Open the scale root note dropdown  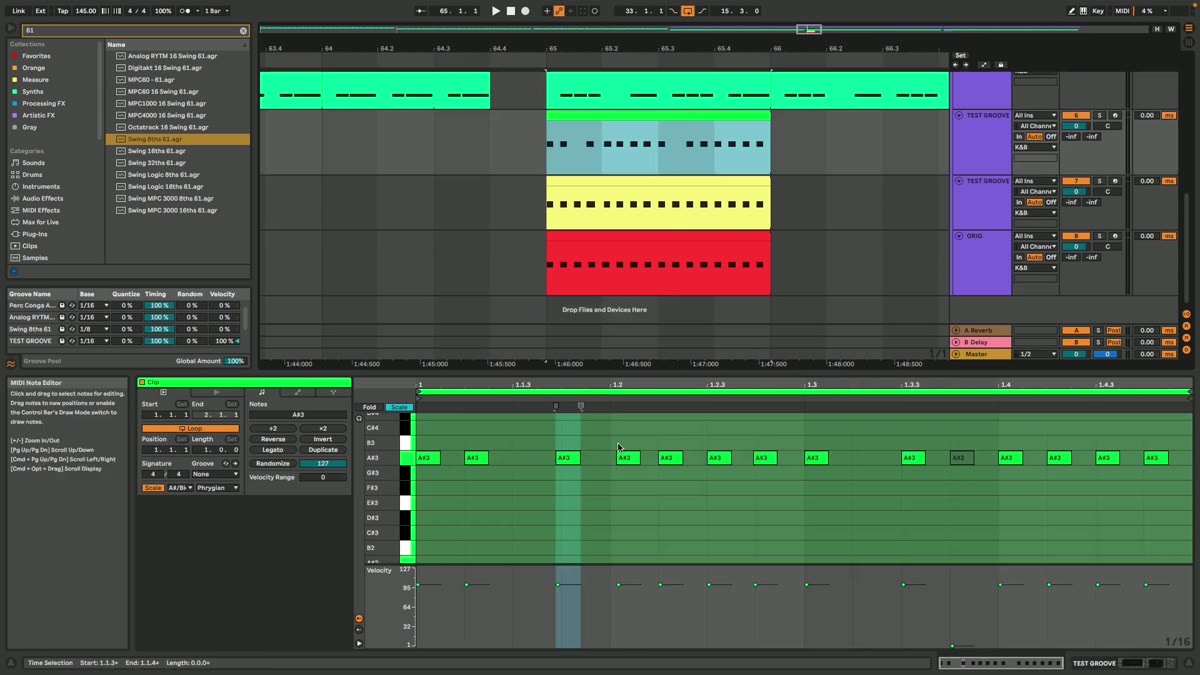coord(180,488)
